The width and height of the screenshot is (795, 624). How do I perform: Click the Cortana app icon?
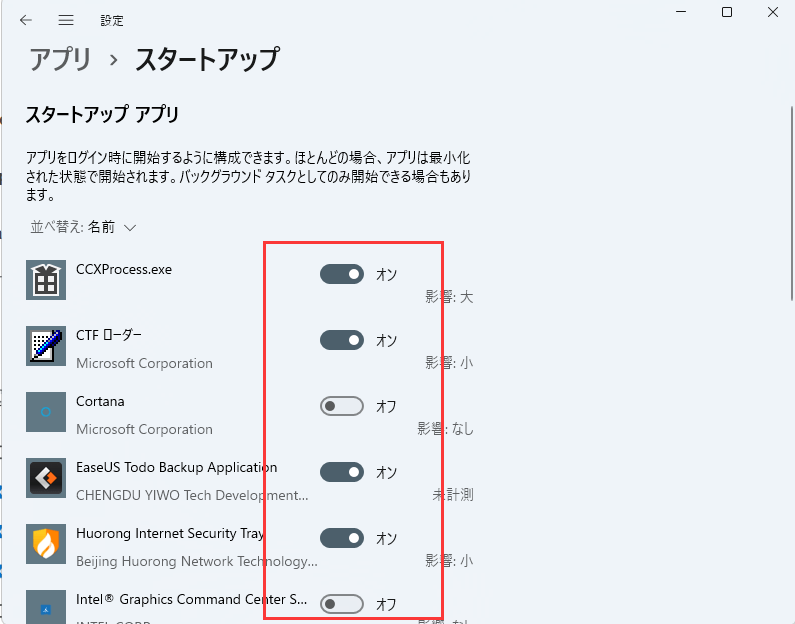point(46,412)
